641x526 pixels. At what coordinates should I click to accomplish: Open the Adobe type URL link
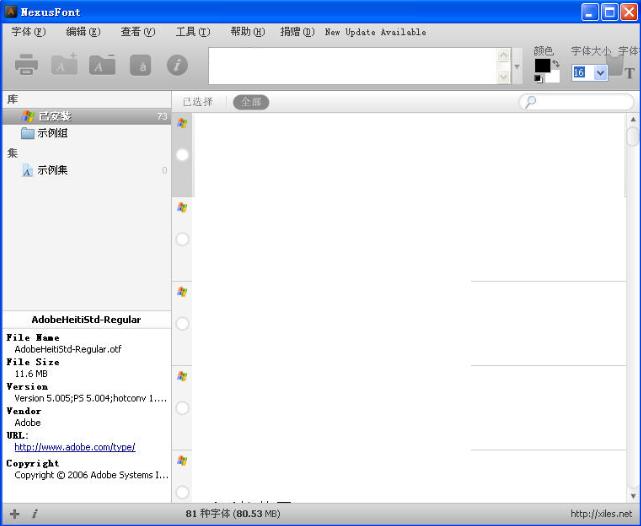point(74,447)
